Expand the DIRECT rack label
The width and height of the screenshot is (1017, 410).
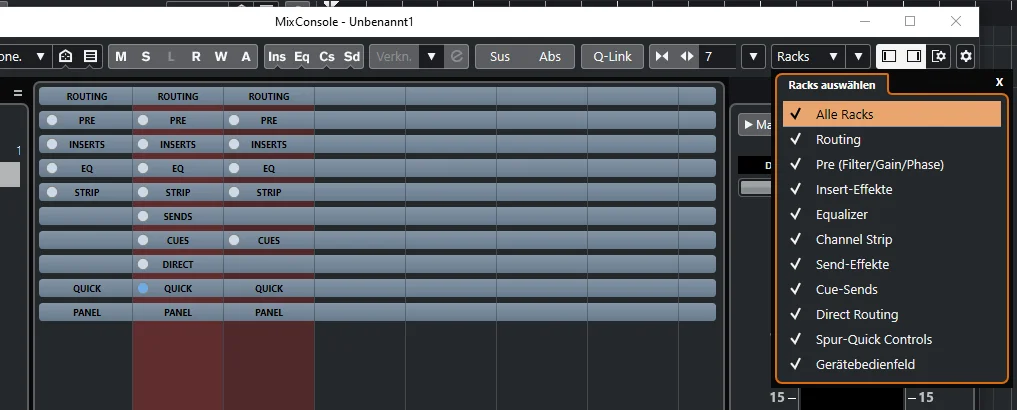tap(178, 264)
